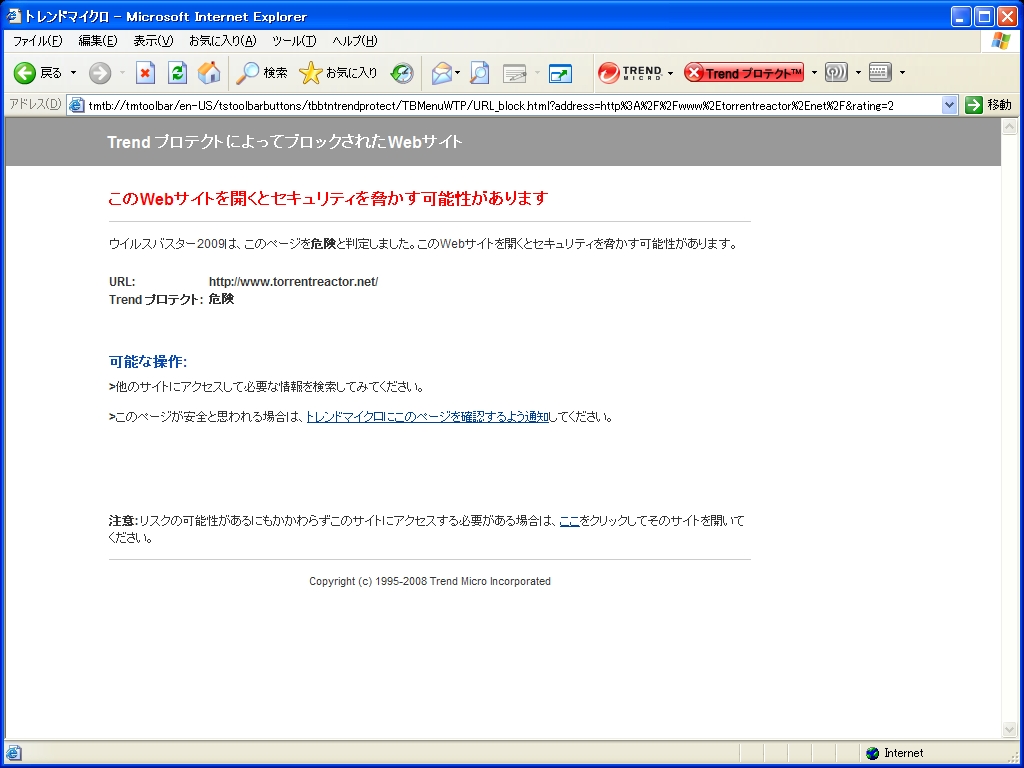Click the 移動 (Go) button
The width and height of the screenshot is (1024, 768).
[988, 105]
